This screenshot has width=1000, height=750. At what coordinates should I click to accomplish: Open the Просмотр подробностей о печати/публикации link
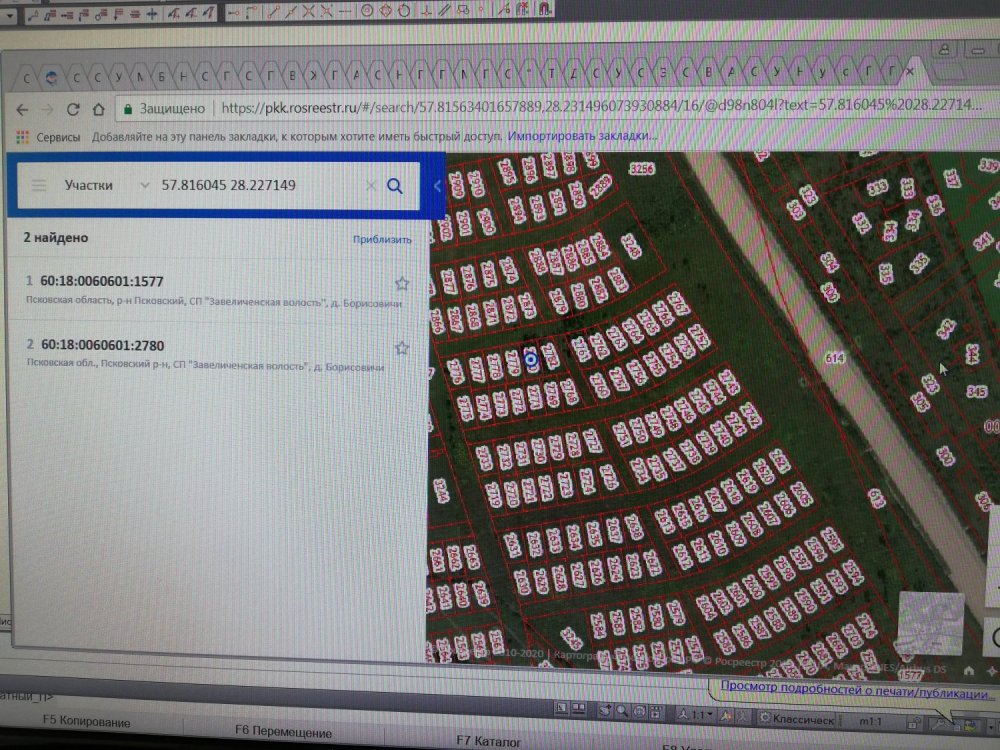(851, 688)
